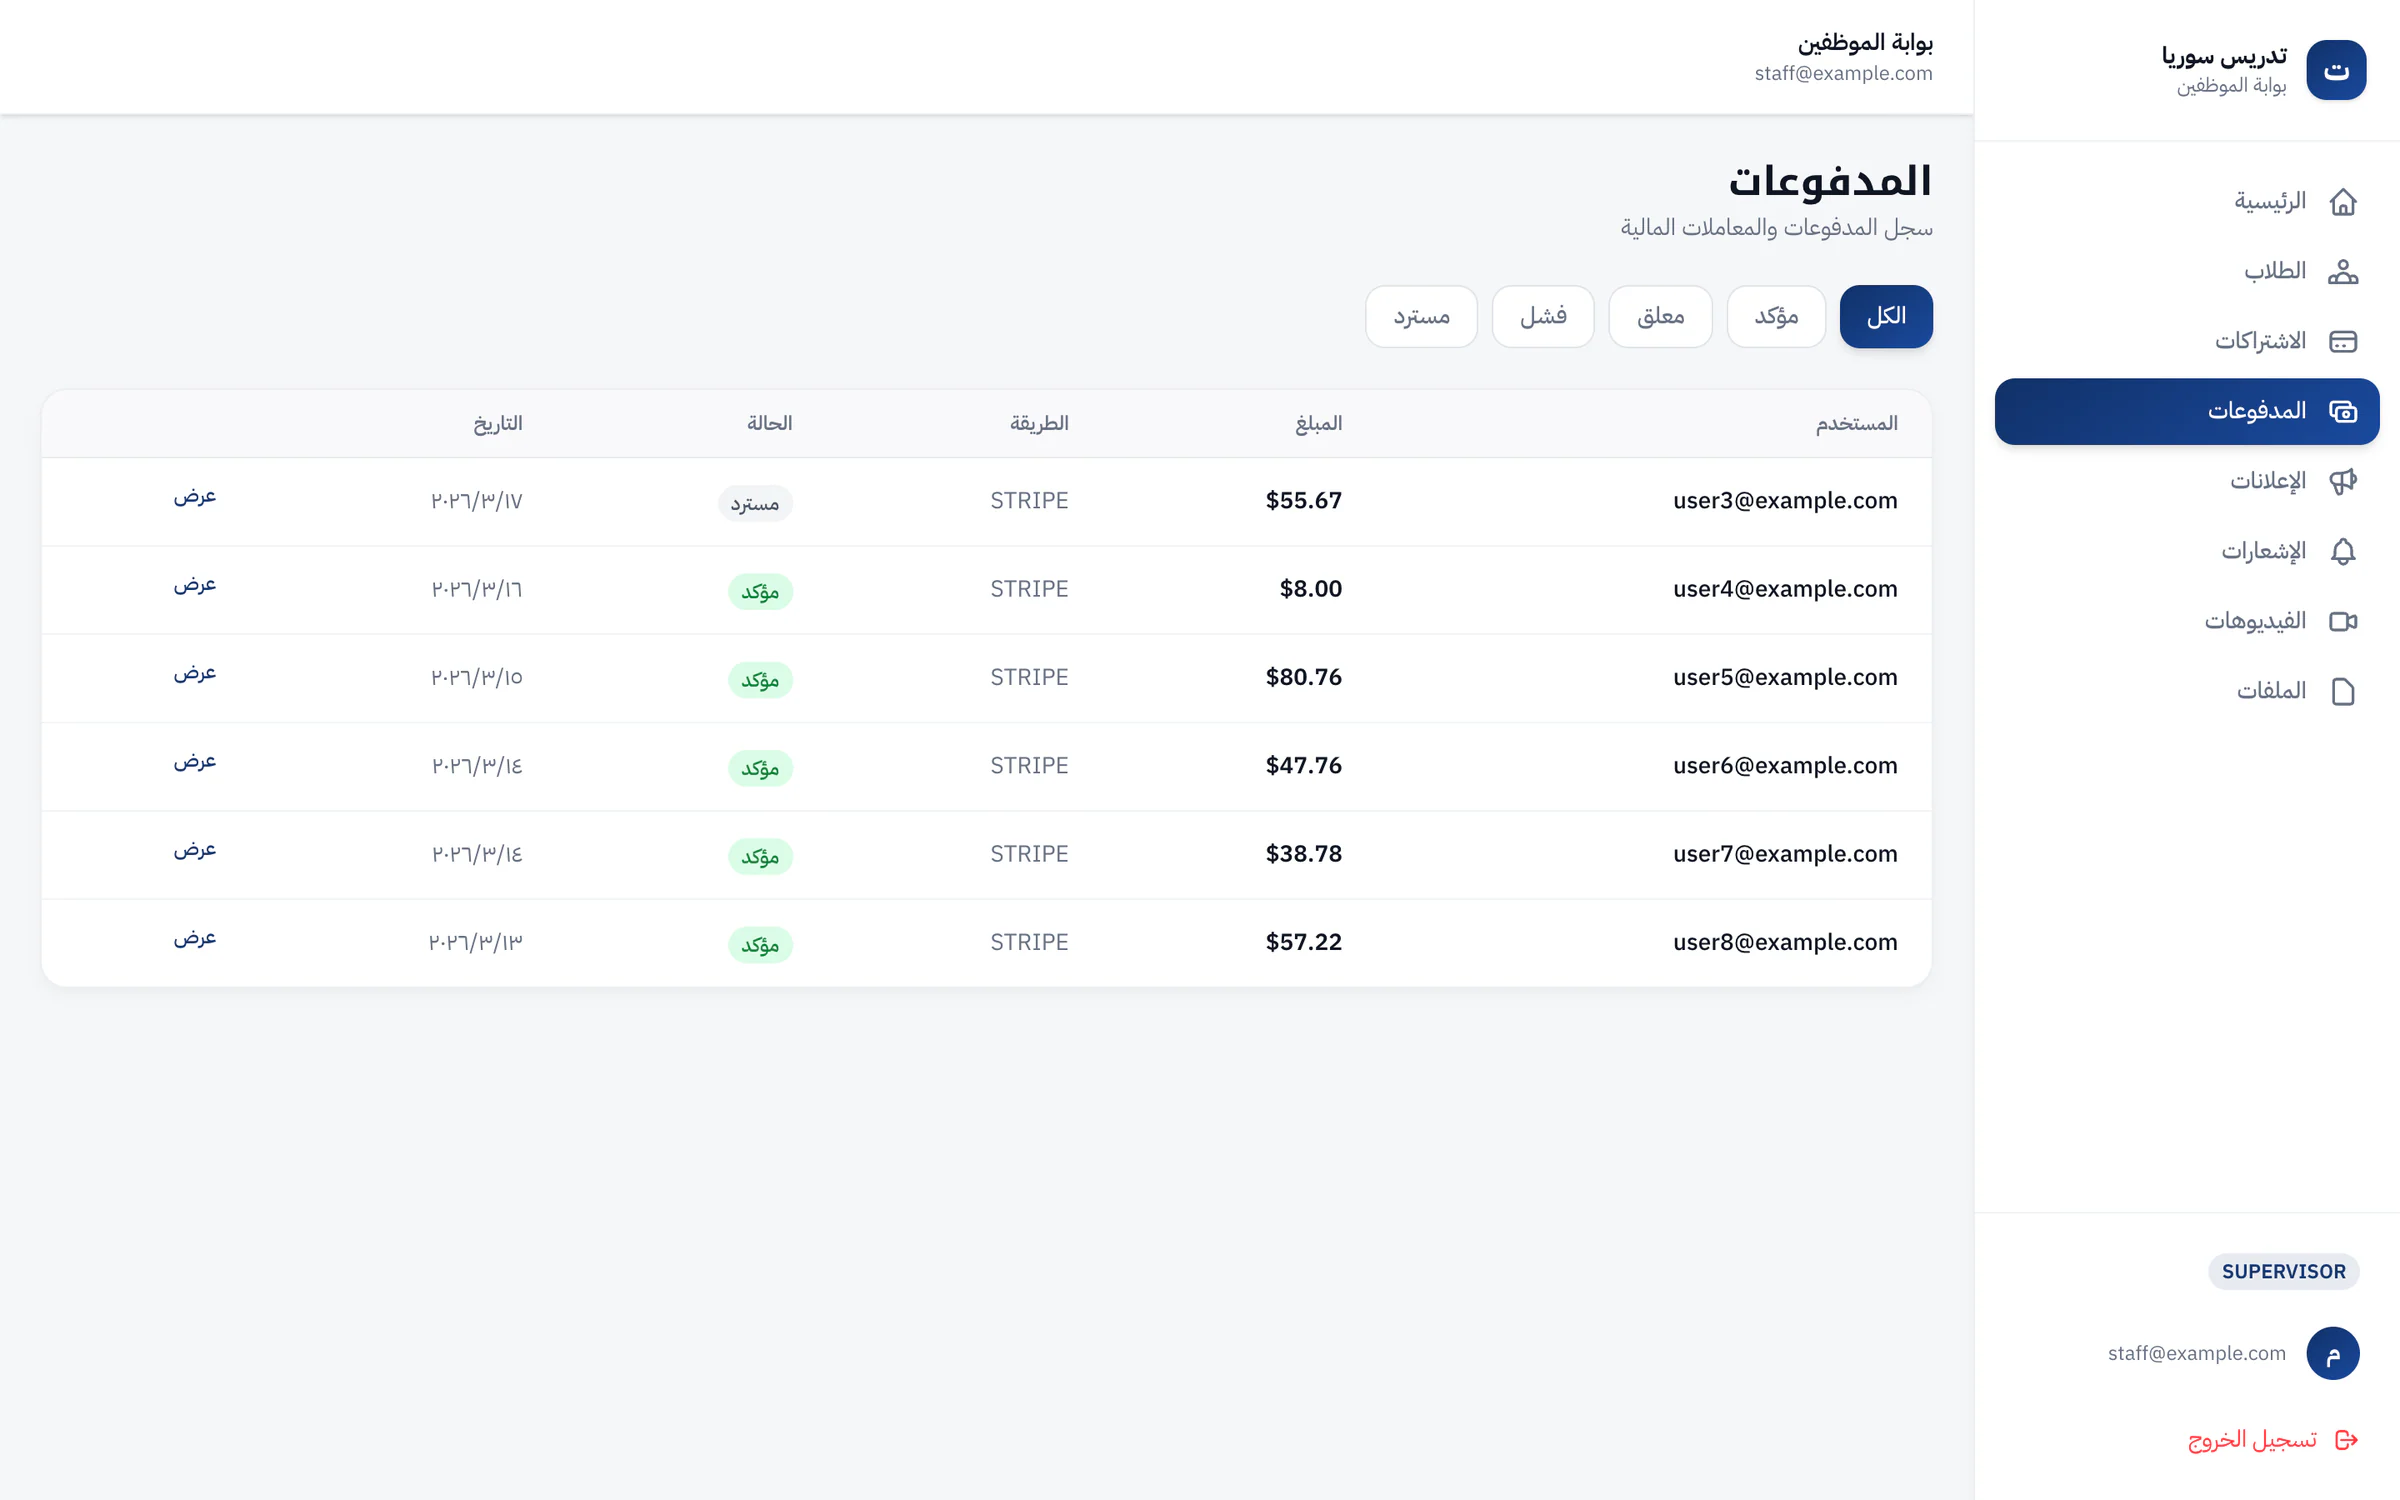The height and width of the screenshot is (1500, 2400).
Task: Click the home icon beside الرئيسية
Action: click(x=2342, y=202)
